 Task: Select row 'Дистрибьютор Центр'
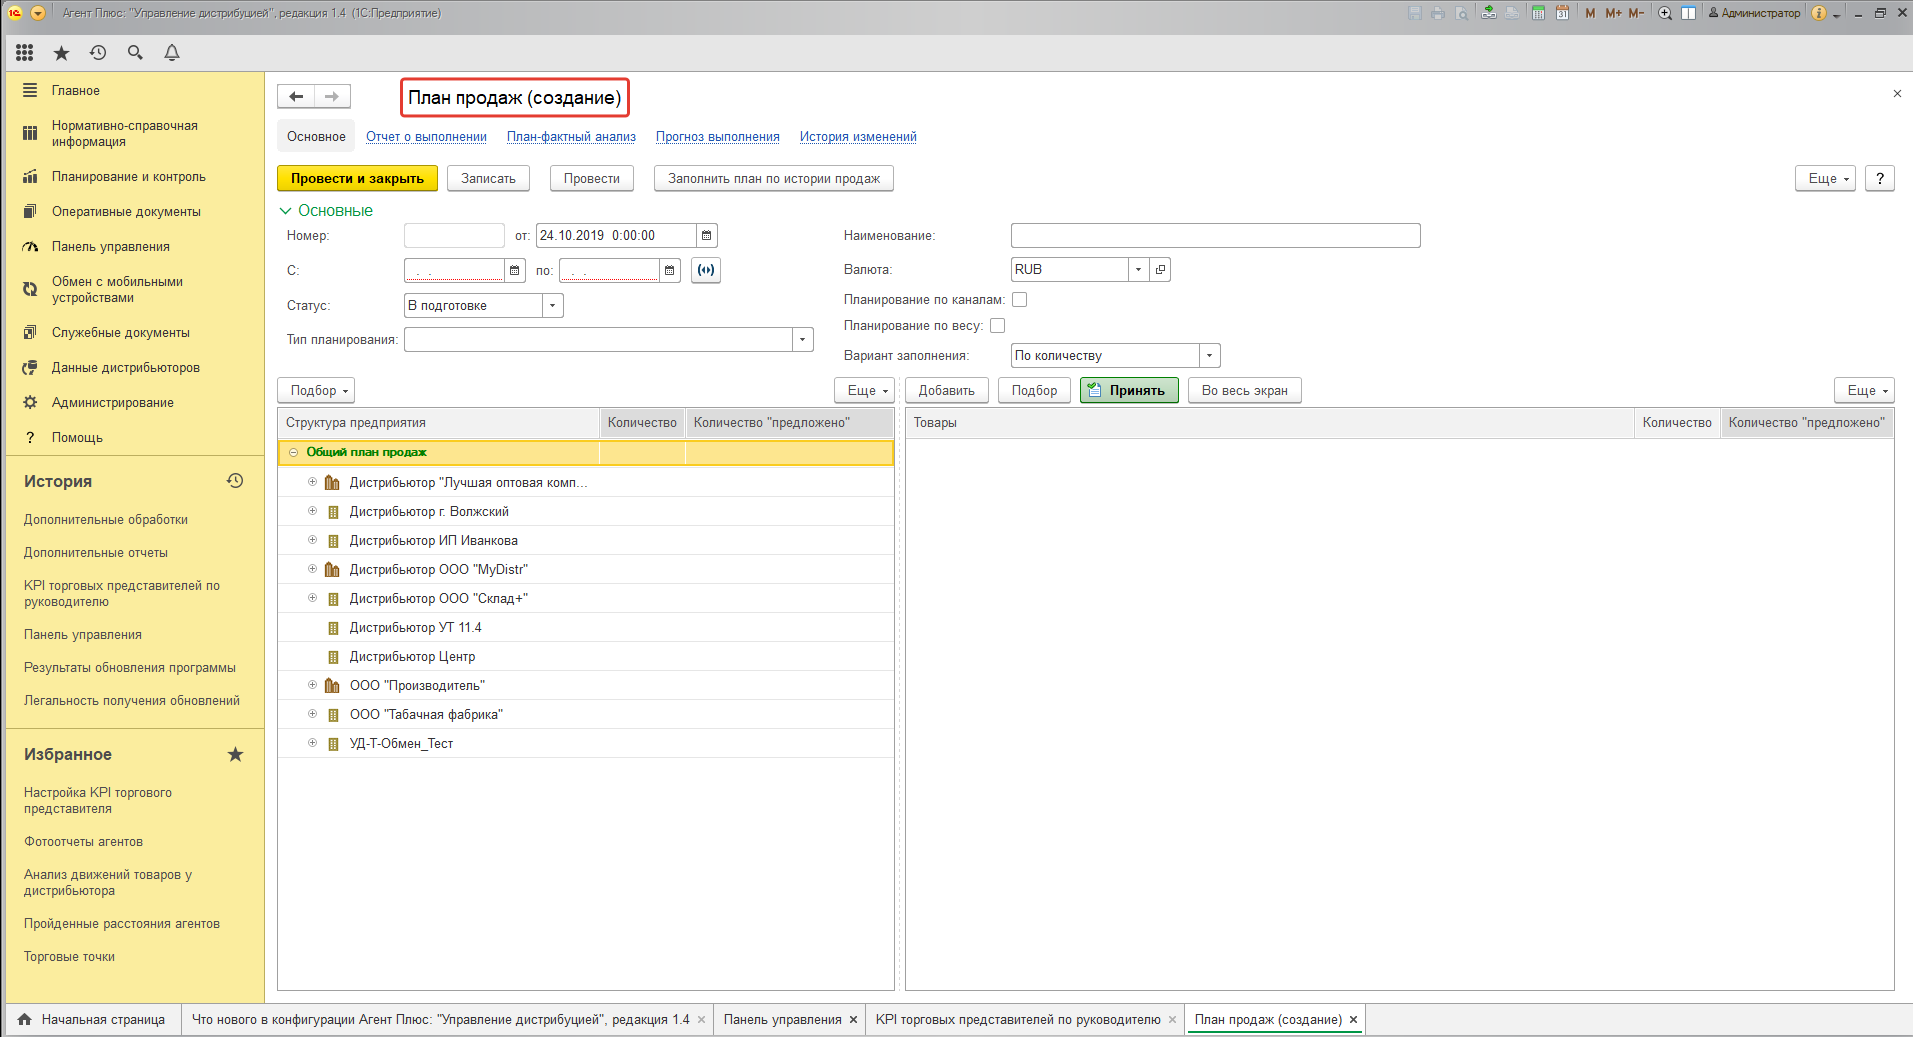click(x=585, y=656)
